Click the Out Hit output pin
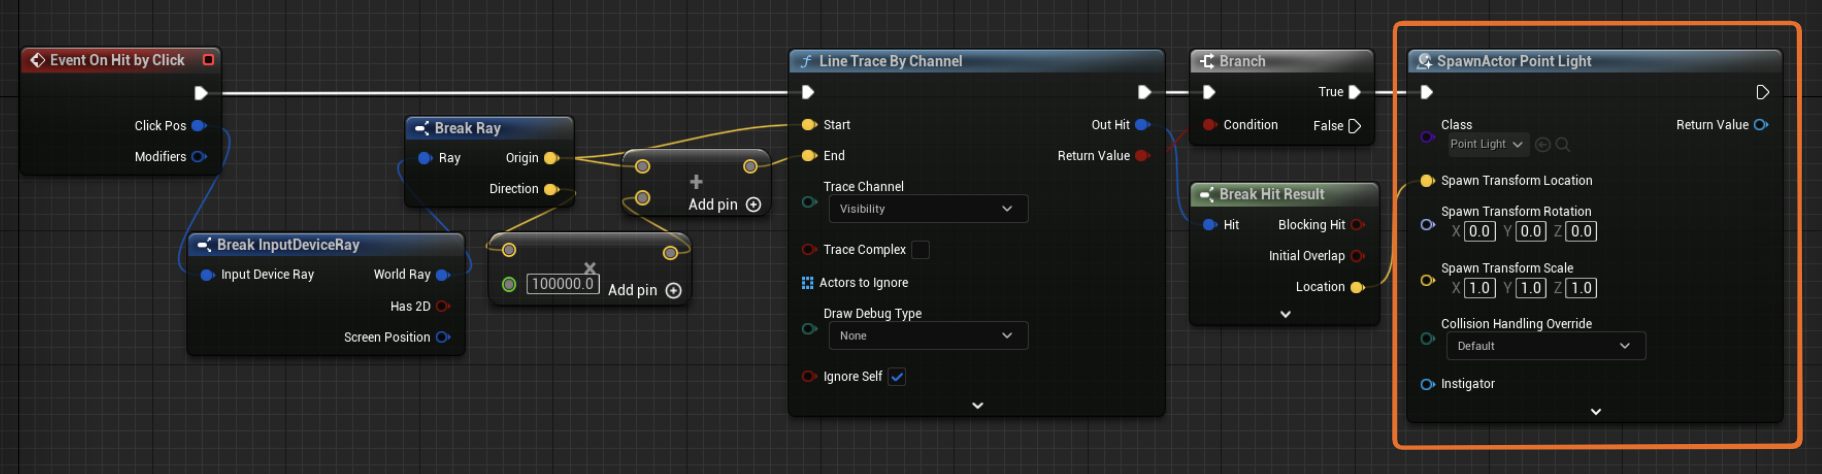 coord(1143,125)
